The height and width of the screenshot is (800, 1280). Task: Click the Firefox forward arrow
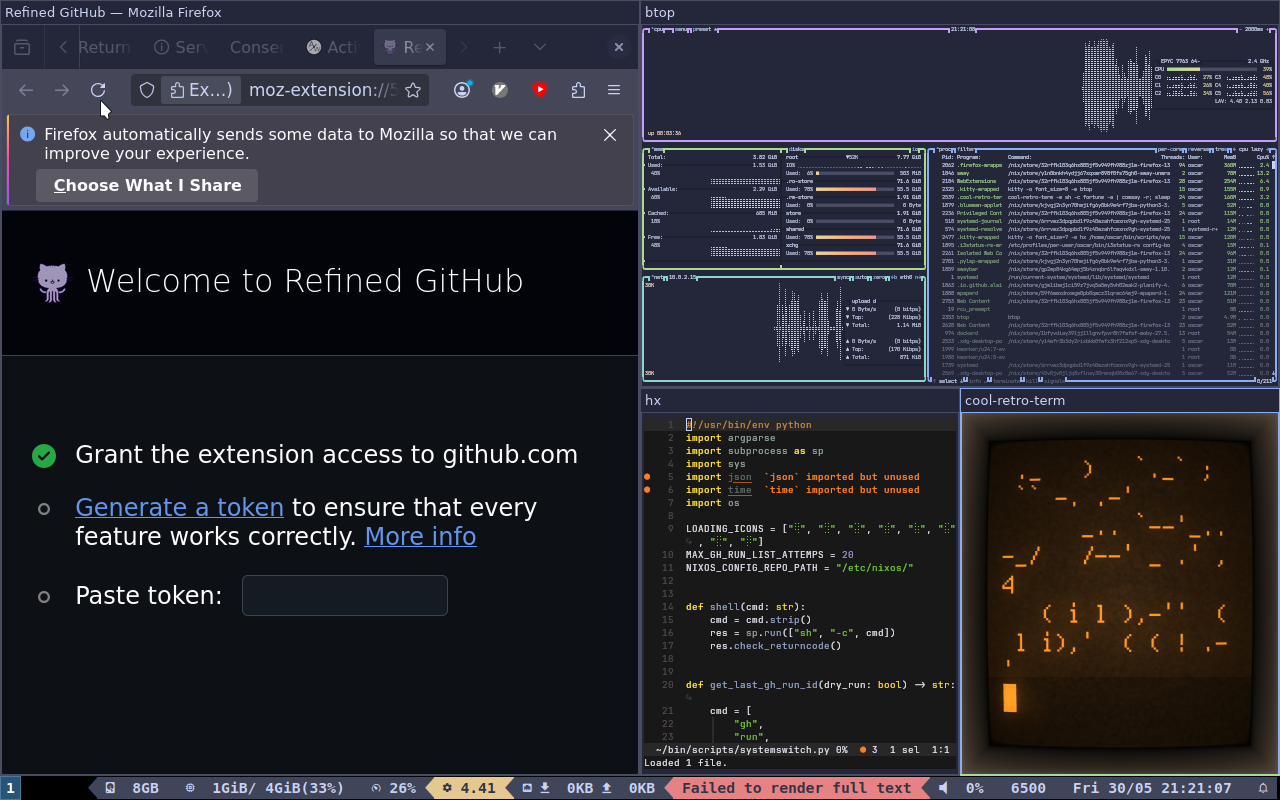point(62,90)
